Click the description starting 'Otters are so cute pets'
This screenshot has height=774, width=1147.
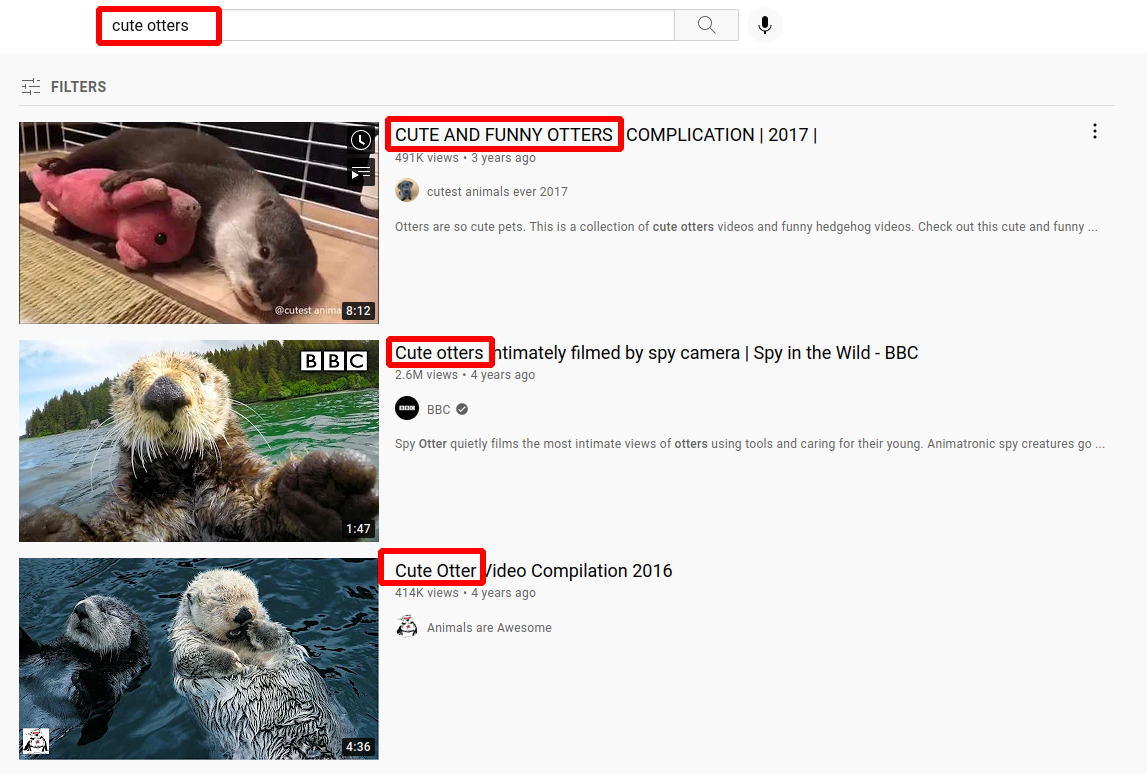pos(746,227)
